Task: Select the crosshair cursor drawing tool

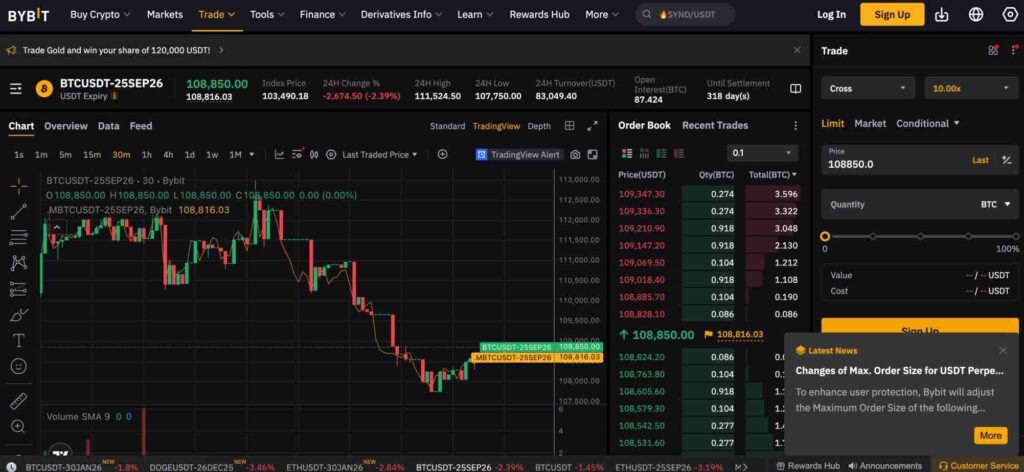Action: (x=19, y=186)
